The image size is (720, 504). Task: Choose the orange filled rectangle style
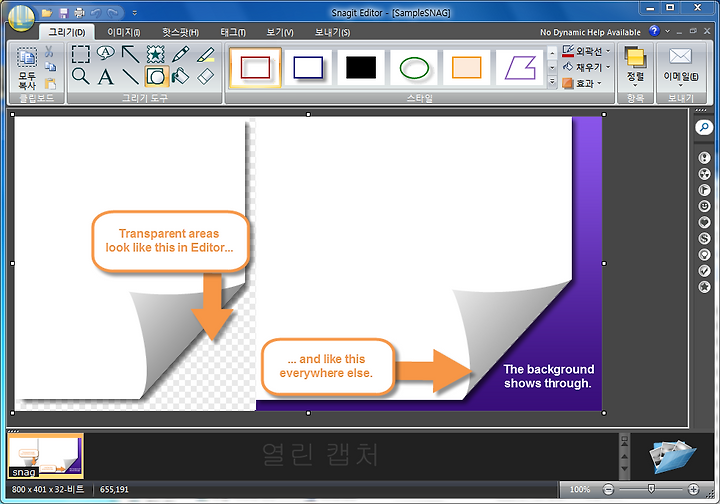point(467,67)
